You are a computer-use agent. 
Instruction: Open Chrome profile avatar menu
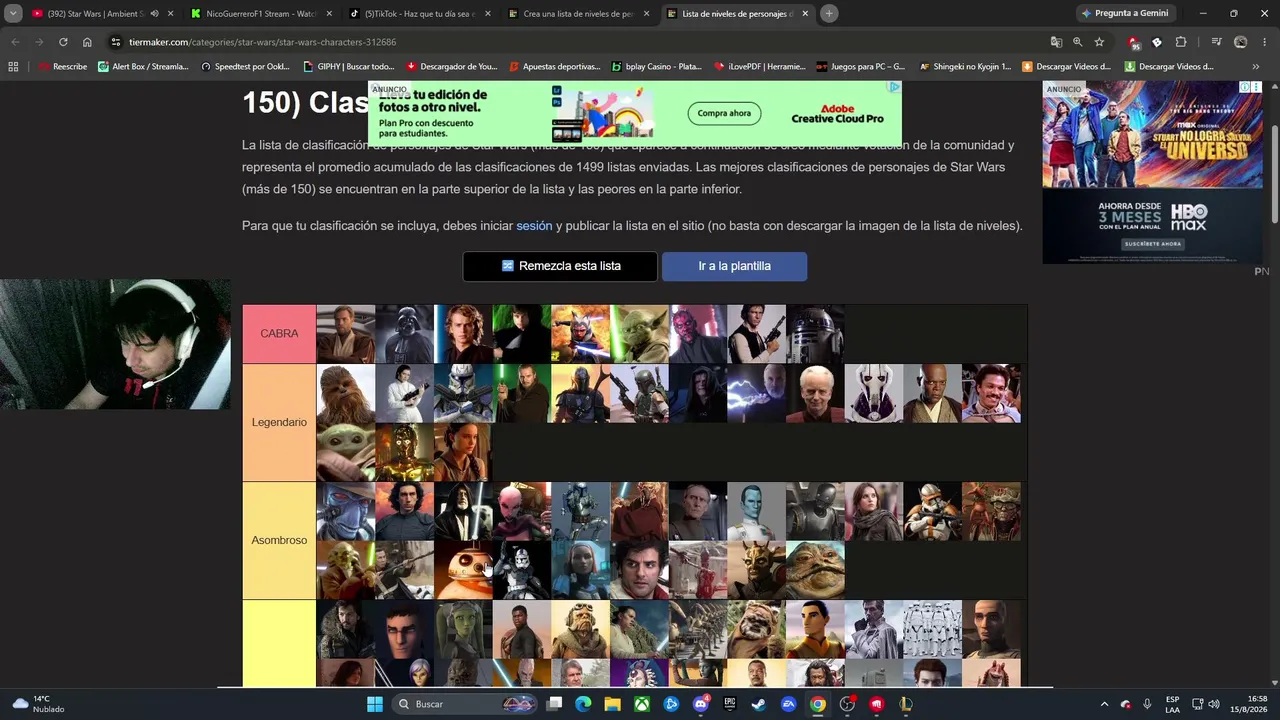[x=1241, y=42]
